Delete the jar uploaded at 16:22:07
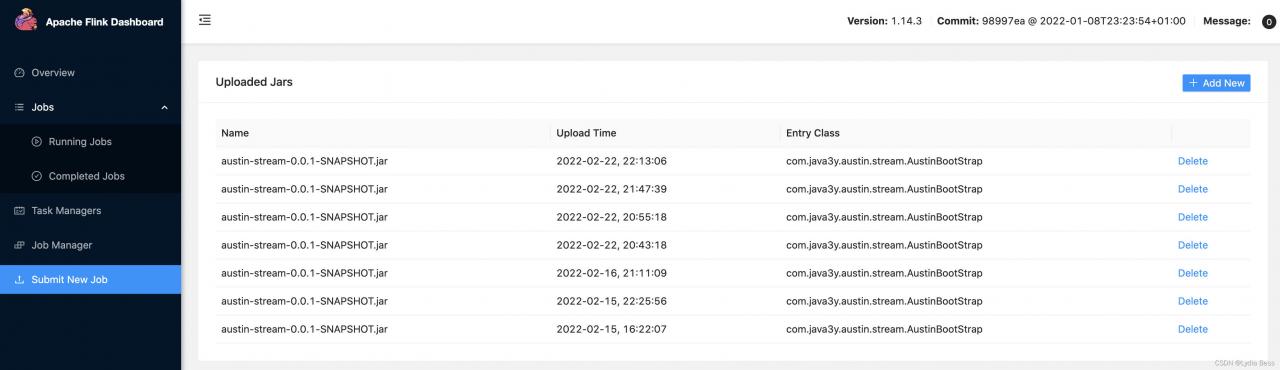This screenshot has height=370, width=1280. [x=1192, y=329]
